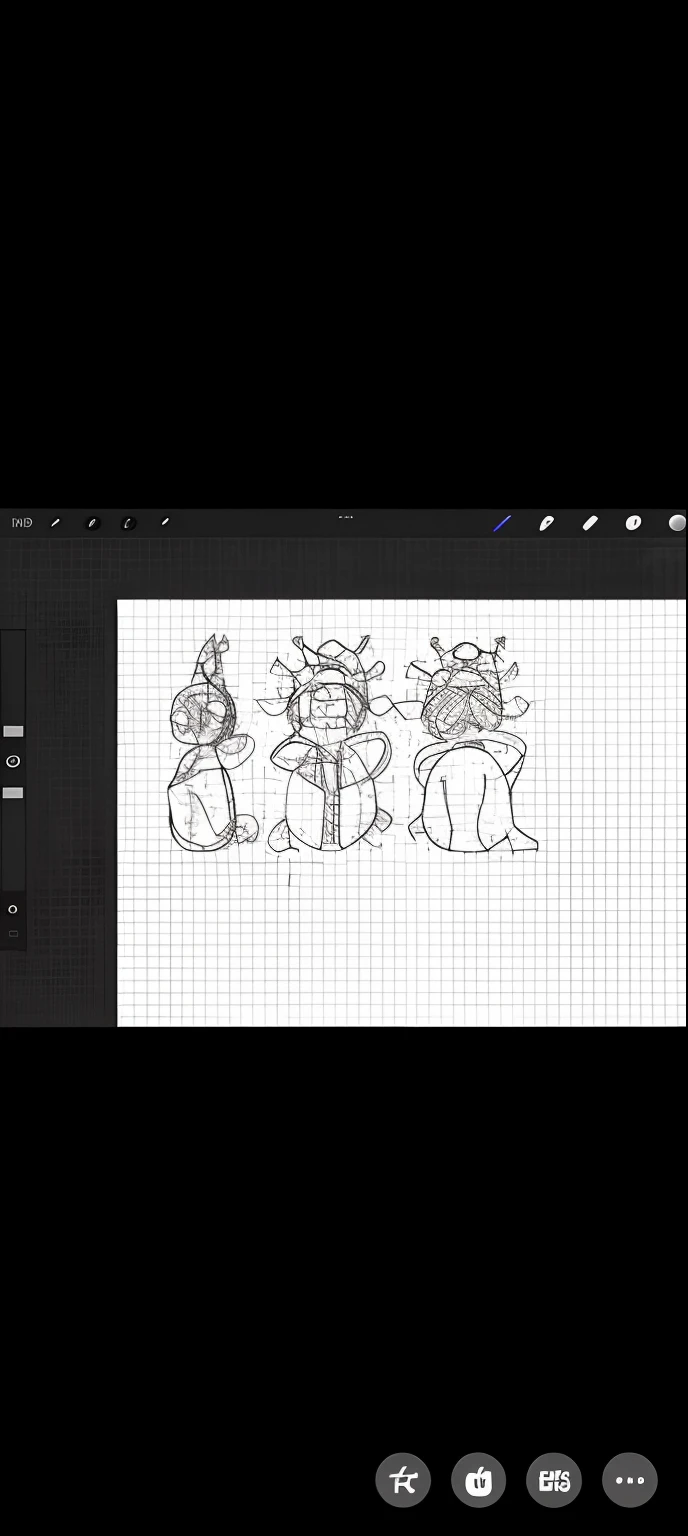This screenshot has height=1536, width=688.
Task: Open the Adjustments magic wand icon
Action: (92, 523)
